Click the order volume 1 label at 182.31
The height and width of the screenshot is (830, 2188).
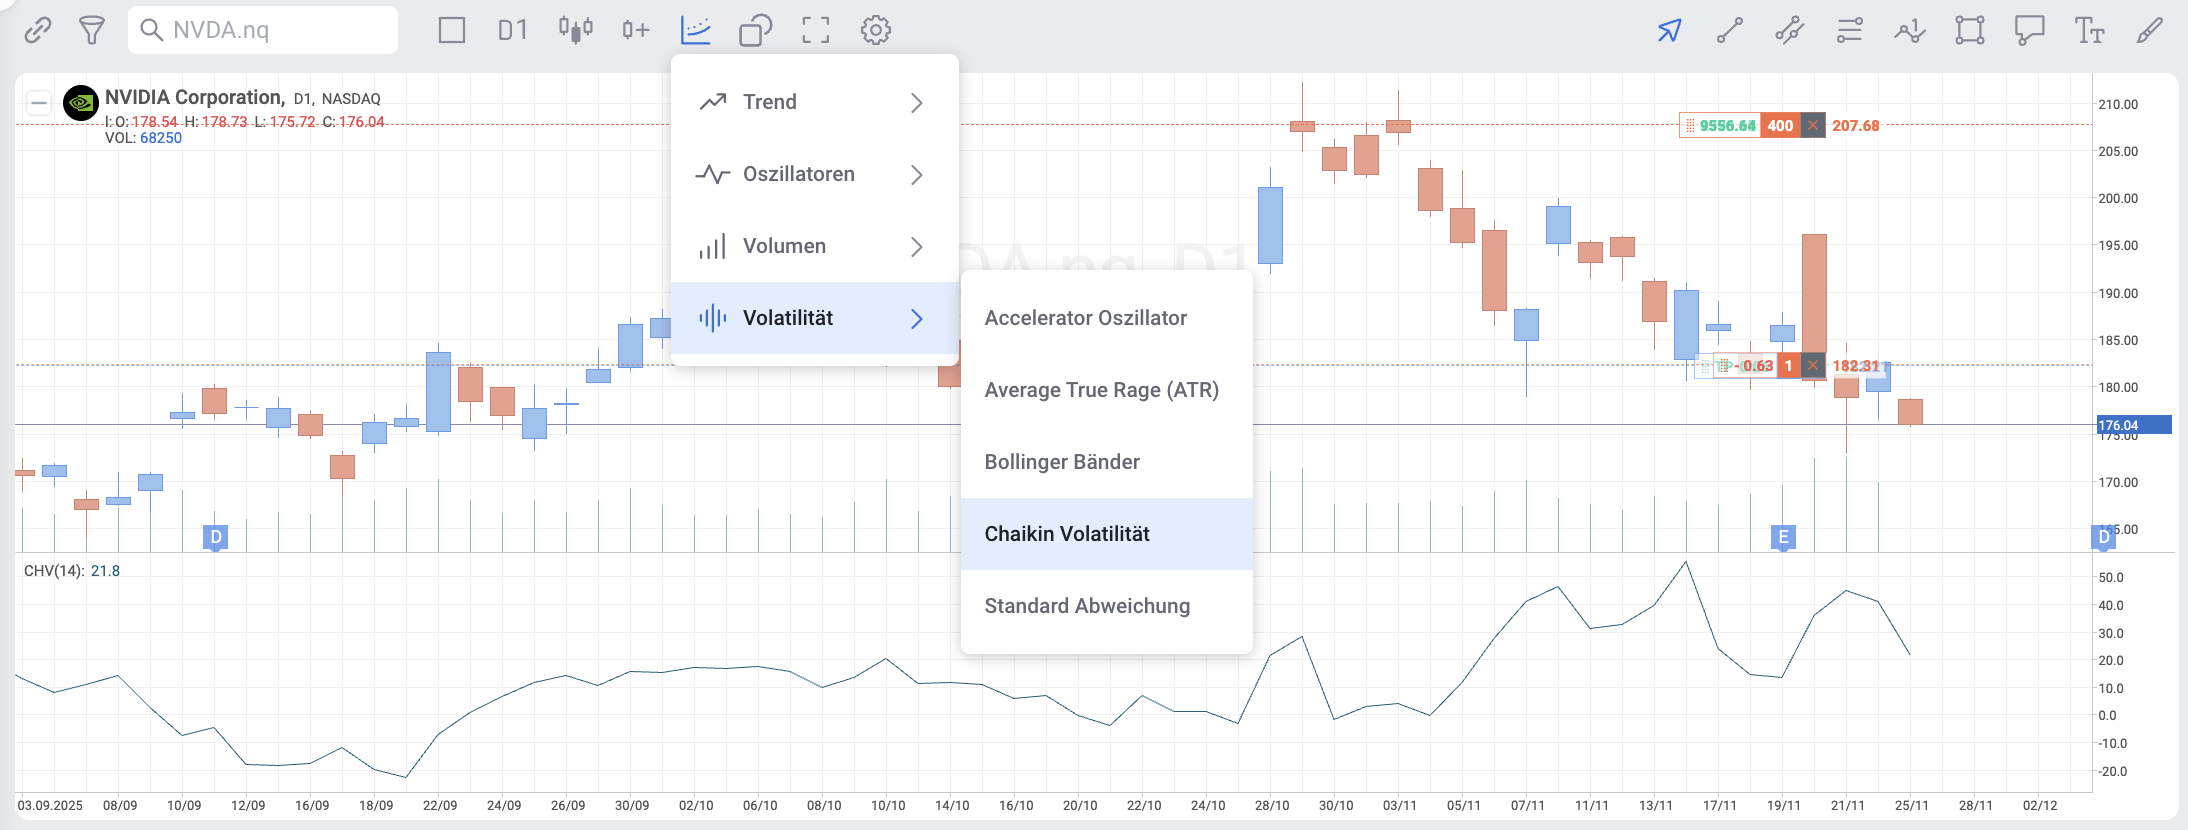coord(1789,365)
